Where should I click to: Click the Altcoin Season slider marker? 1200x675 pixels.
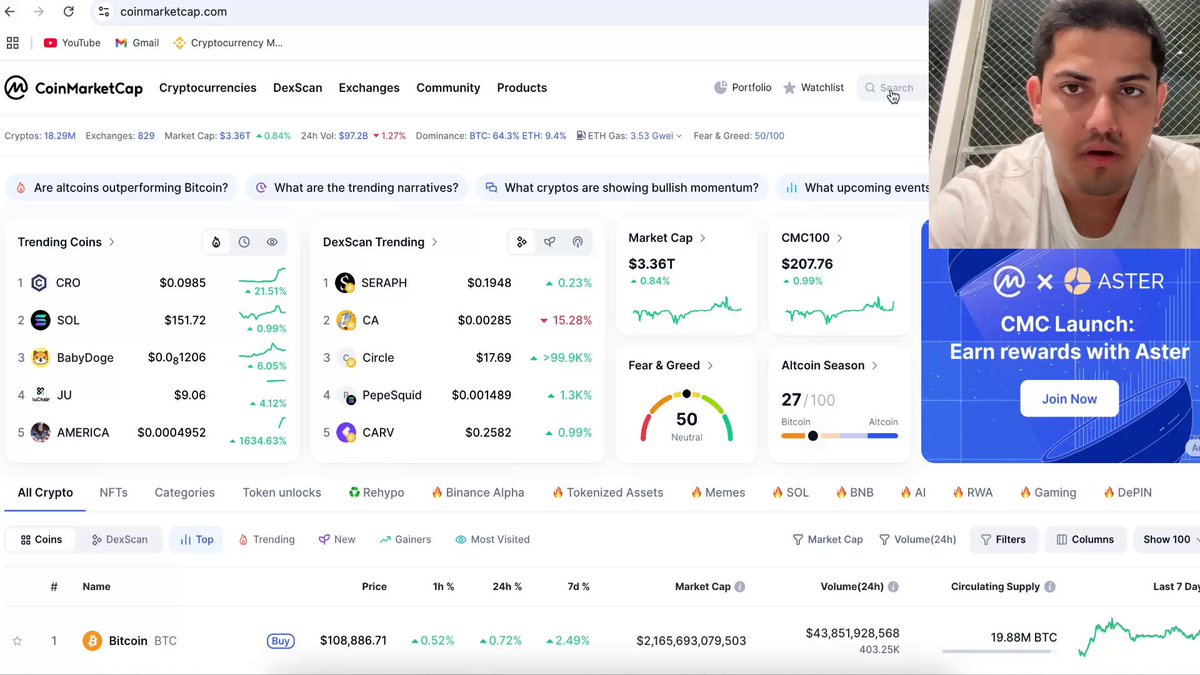click(x=813, y=436)
